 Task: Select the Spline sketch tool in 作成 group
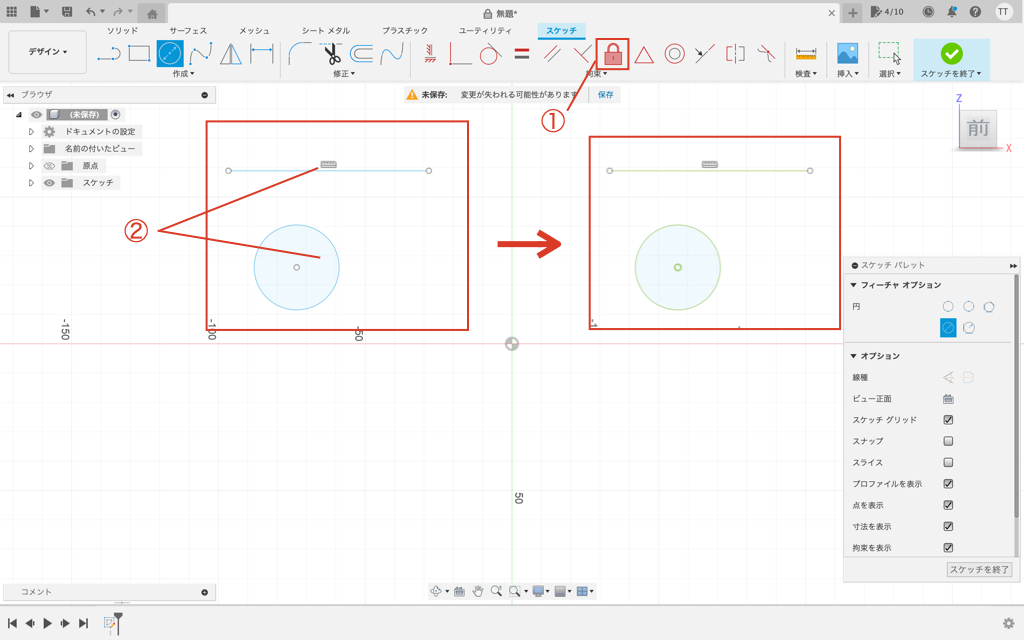200,54
